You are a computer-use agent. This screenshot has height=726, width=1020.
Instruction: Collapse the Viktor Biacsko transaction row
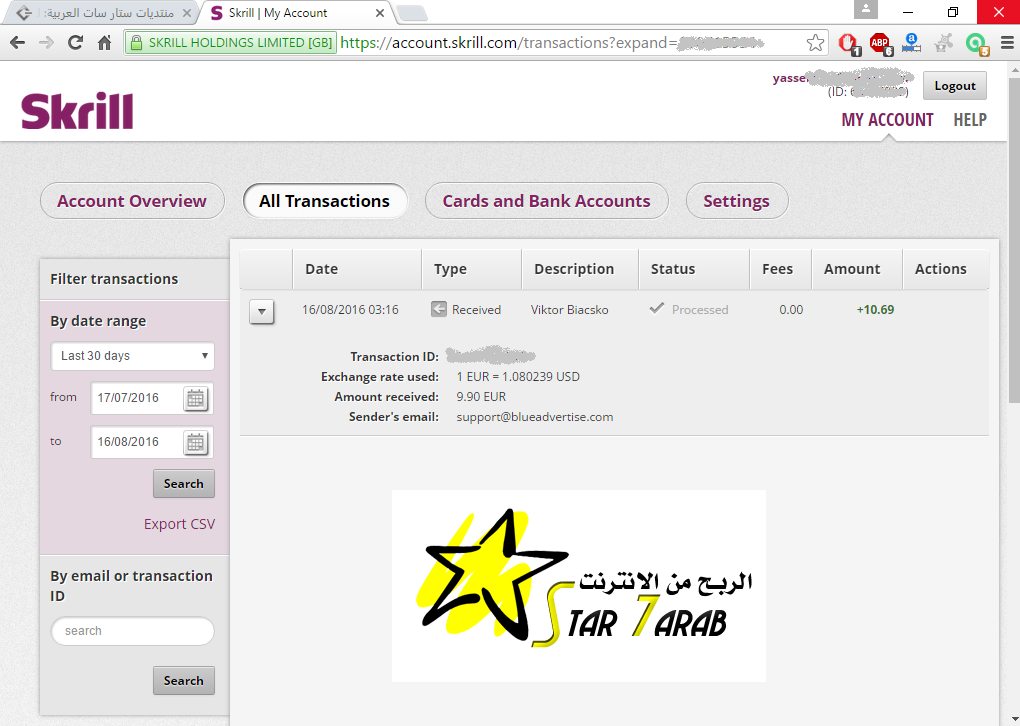(x=261, y=311)
